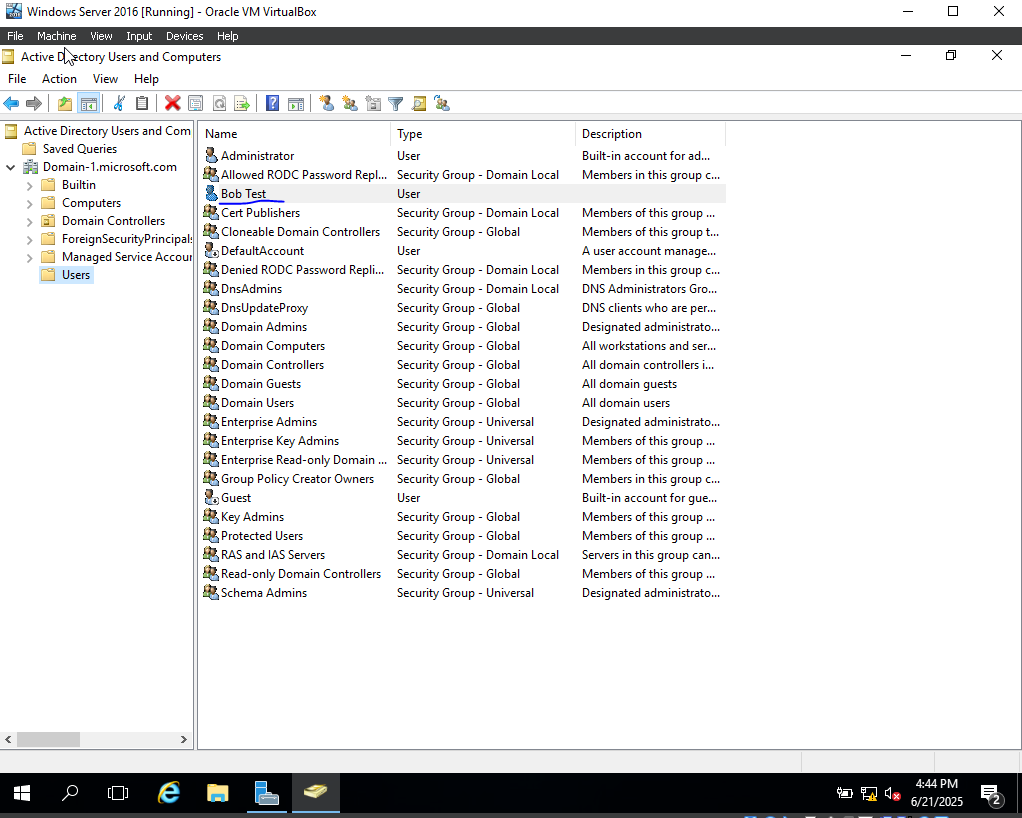Click the tree pane horizontal scrollbar thumb

pyautogui.click(x=48, y=739)
